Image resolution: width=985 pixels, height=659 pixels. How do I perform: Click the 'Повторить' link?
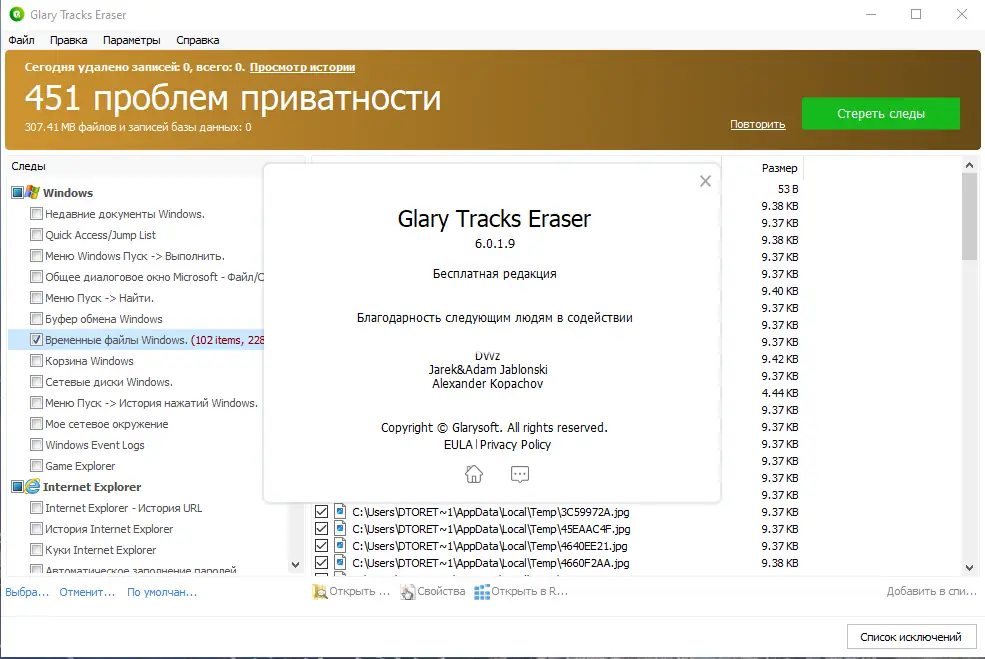[758, 124]
